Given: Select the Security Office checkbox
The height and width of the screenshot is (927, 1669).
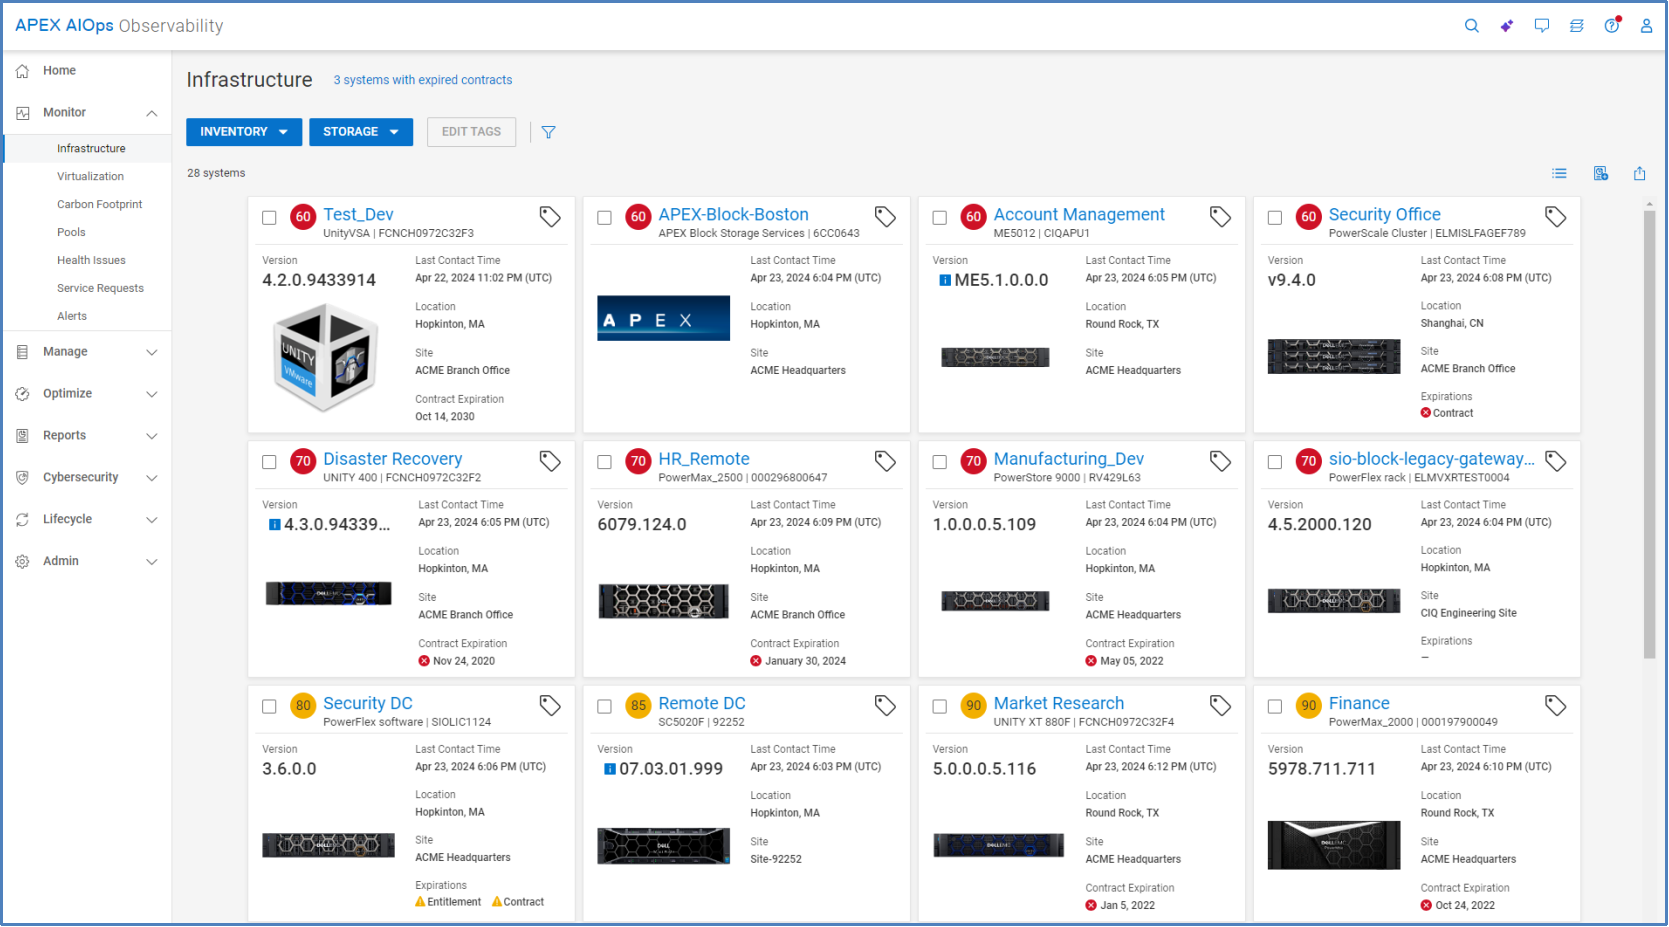Looking at the screenshot, I should (x=1274, y=218).
